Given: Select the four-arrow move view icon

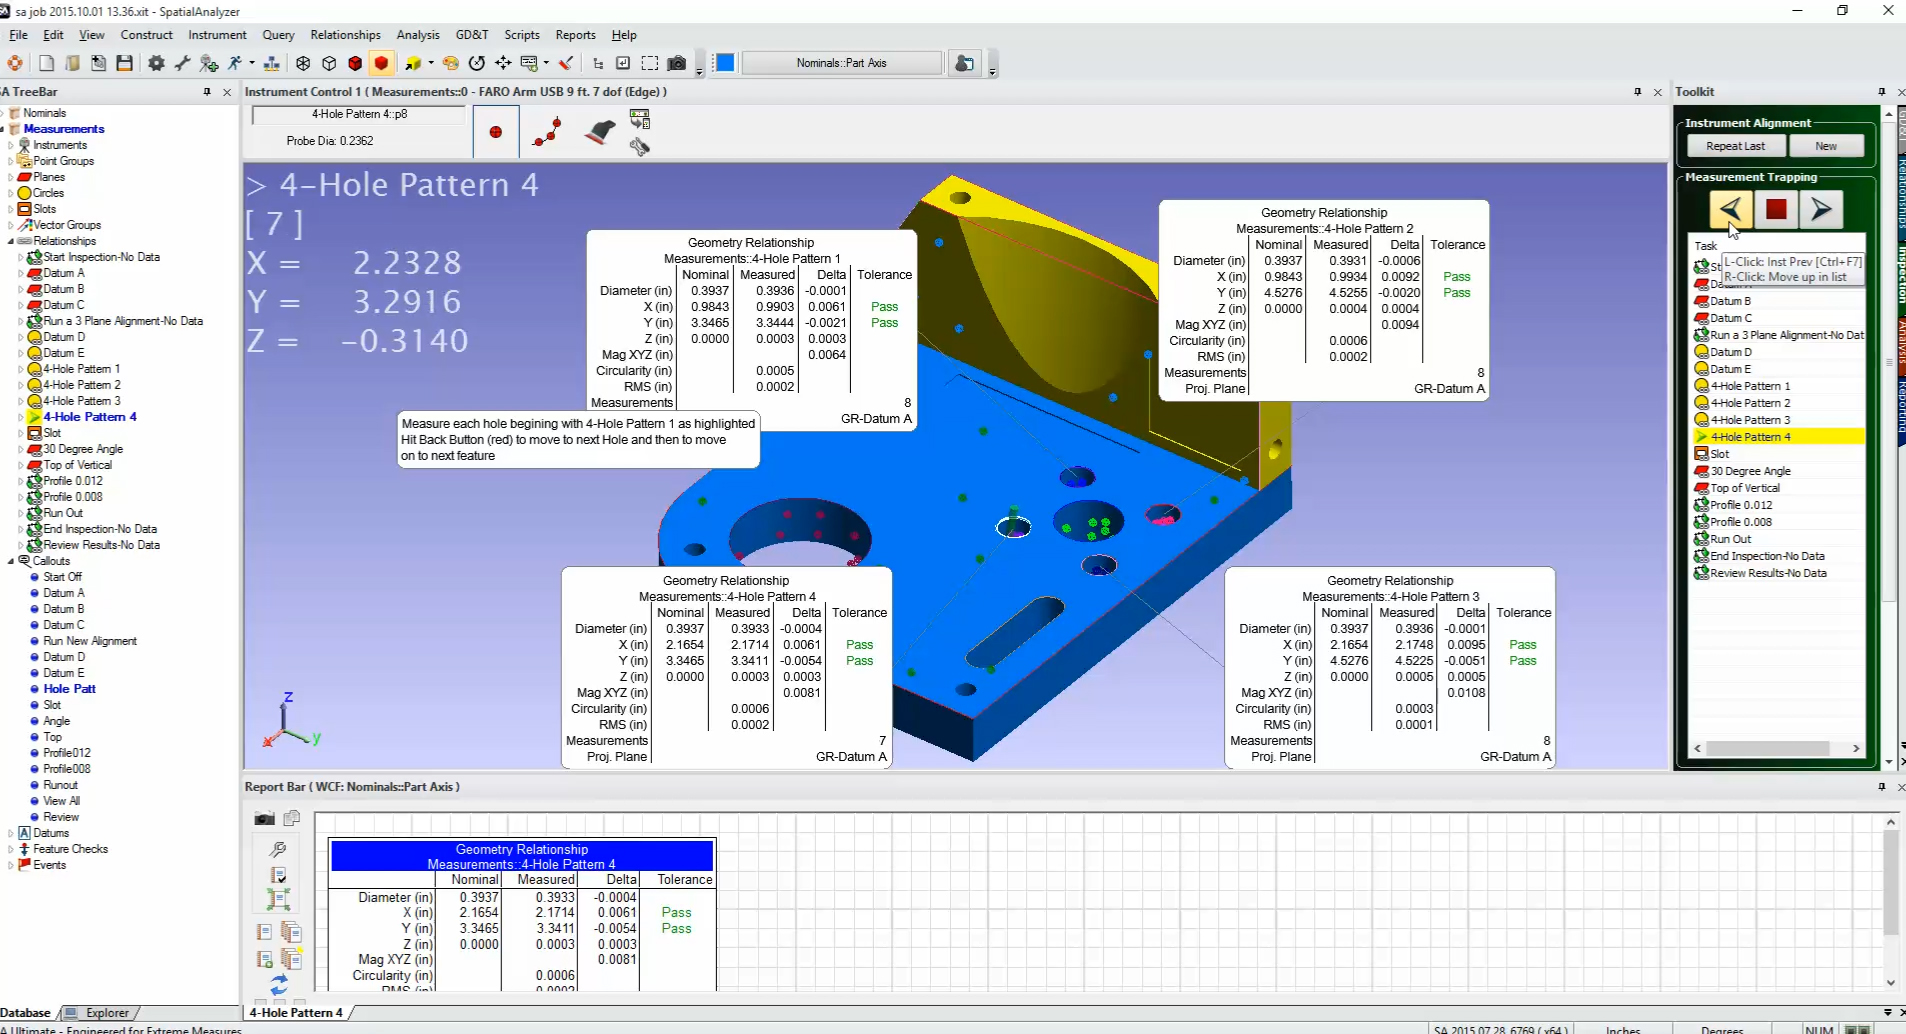Looking at the screenshot, I should 503,63.
